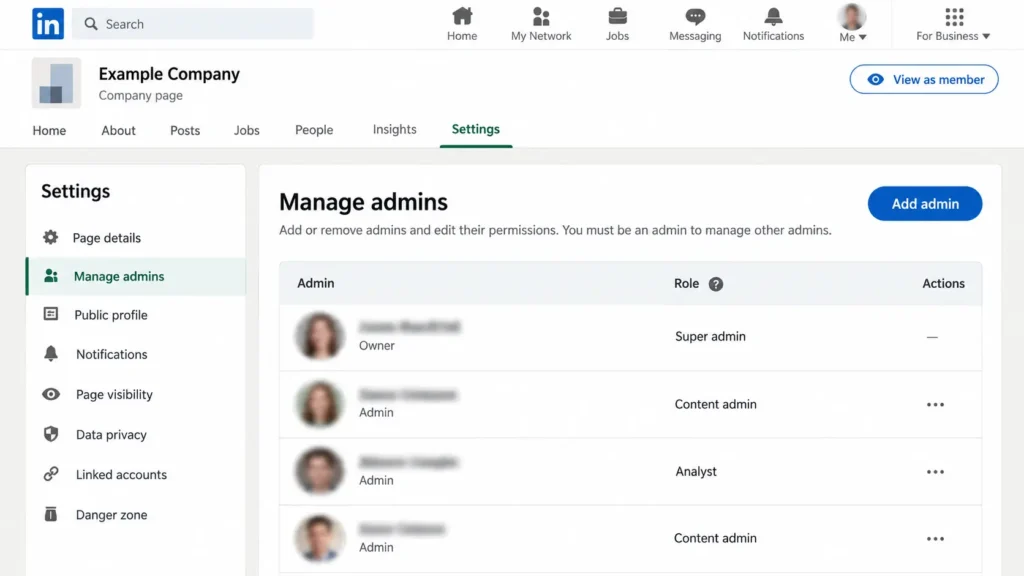The height and width of the screenshot is (576, 1024).
Task: Click the search magnifier icon
Action: pyautogui.click(x=91, y=24)
